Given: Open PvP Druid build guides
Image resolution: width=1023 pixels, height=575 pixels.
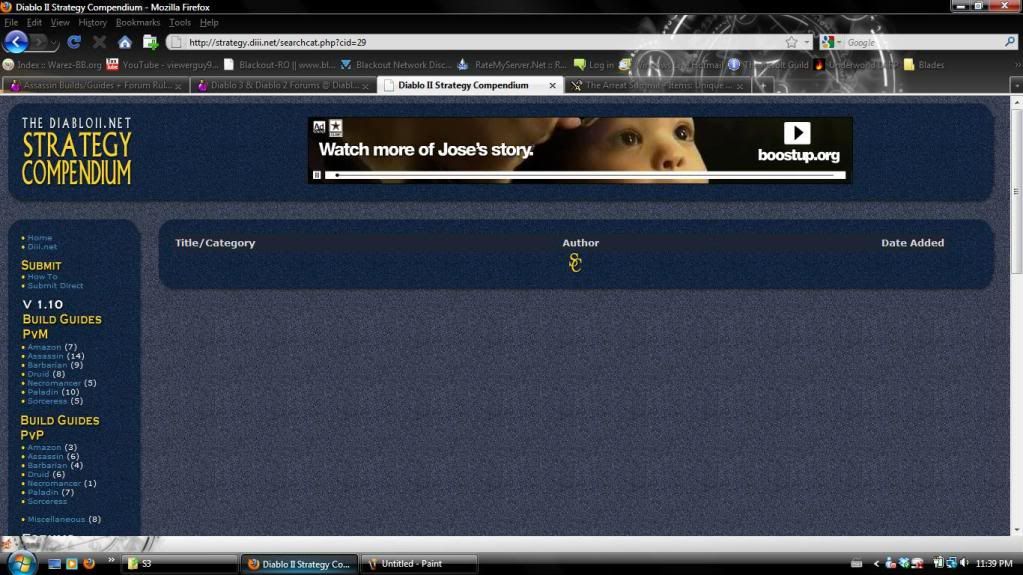Looking at the screenshot, I should [x=38, y=474].
